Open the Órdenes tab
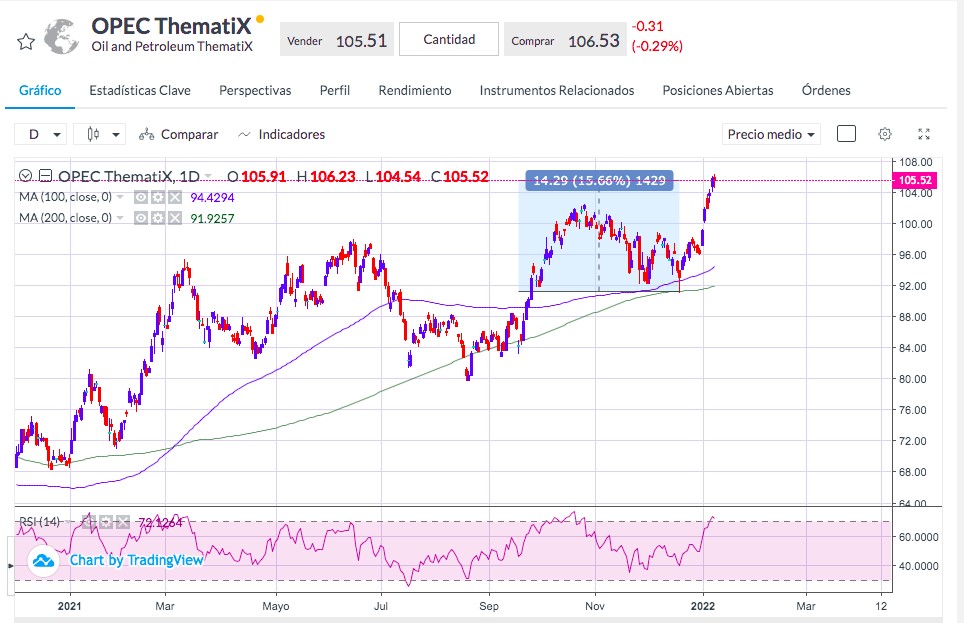964x623 pixels. (826, 90)
